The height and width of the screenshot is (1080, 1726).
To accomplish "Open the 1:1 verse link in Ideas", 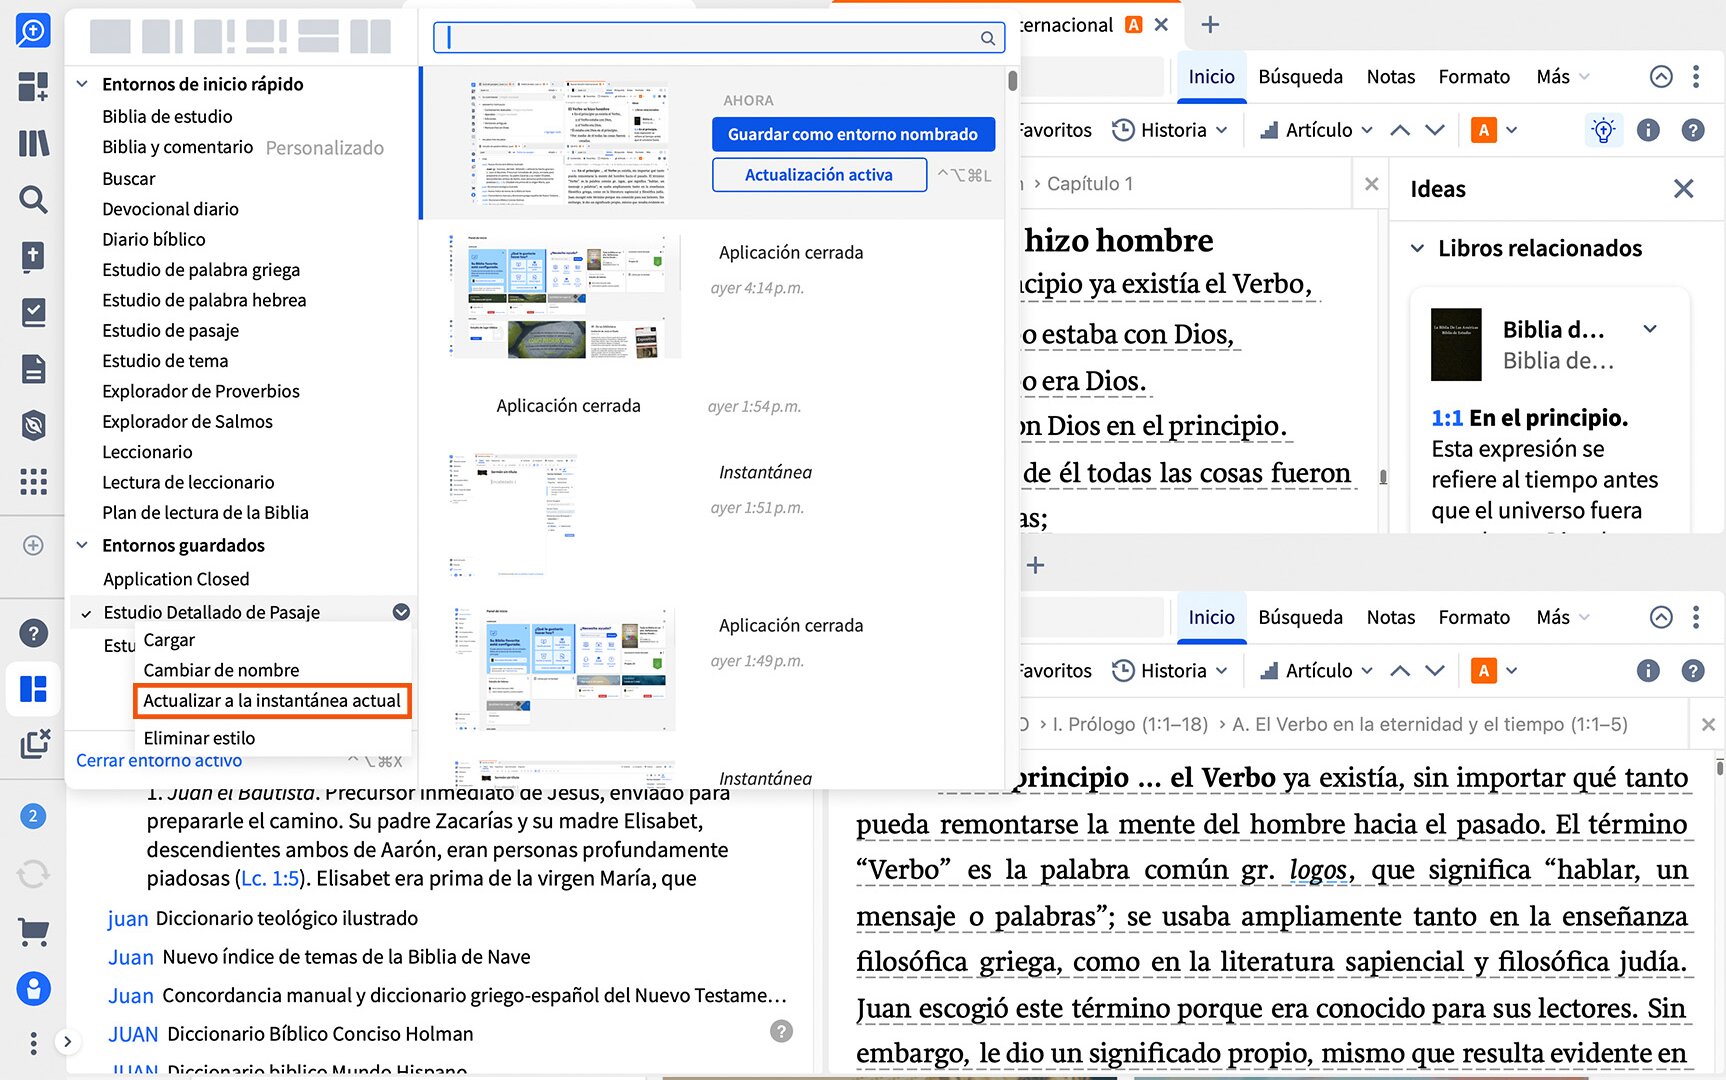I will [x=1446, y=418].
